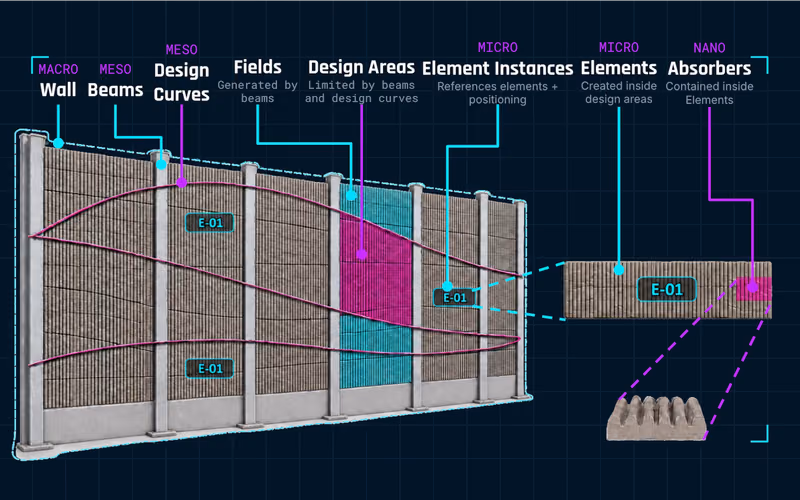Click the "Generated by beams" caption

pyautogui.click(x=258, y=92)
